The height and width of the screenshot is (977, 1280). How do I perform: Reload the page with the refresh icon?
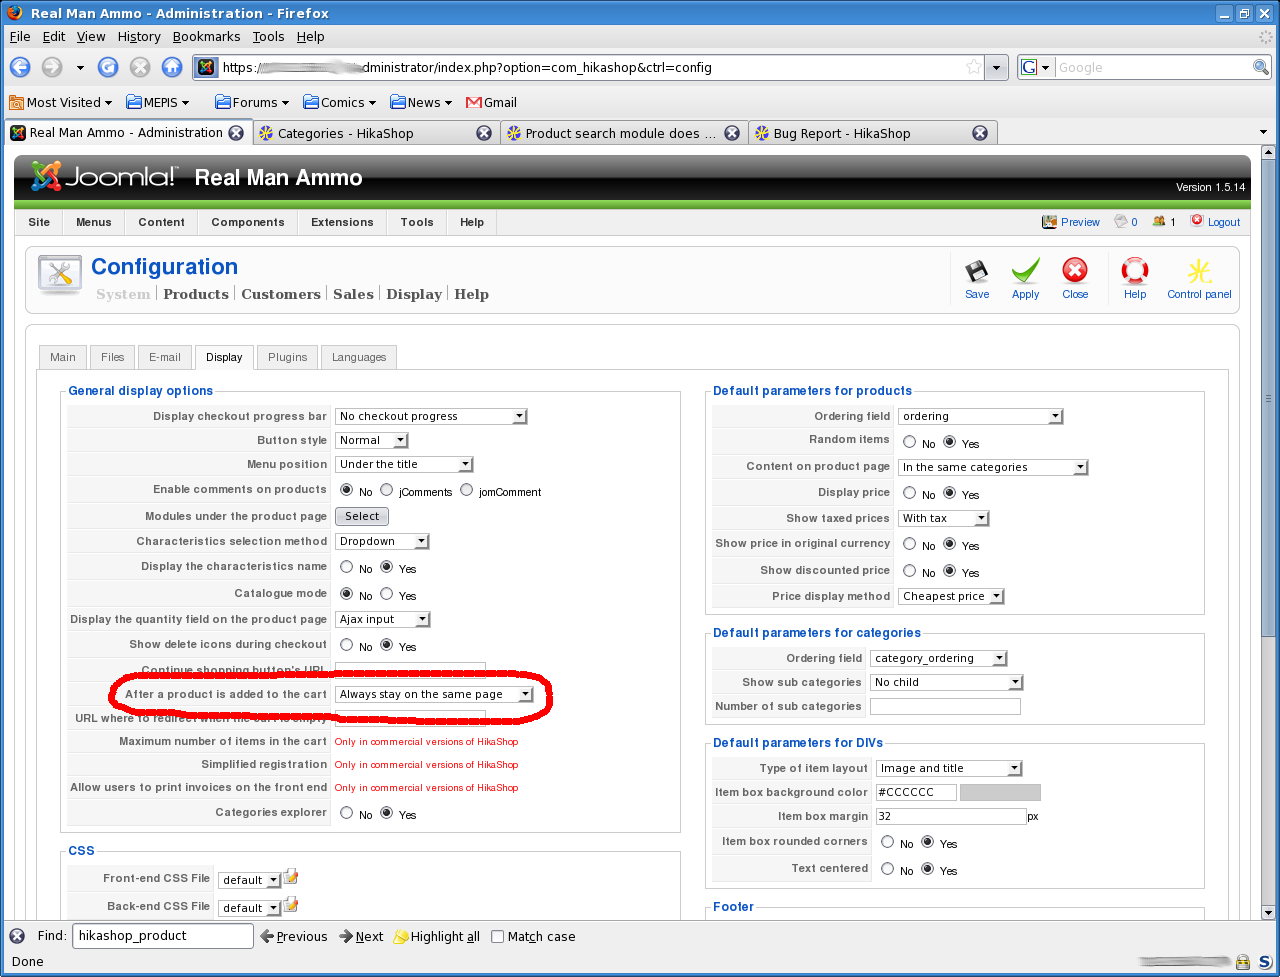tap(108, 67)
